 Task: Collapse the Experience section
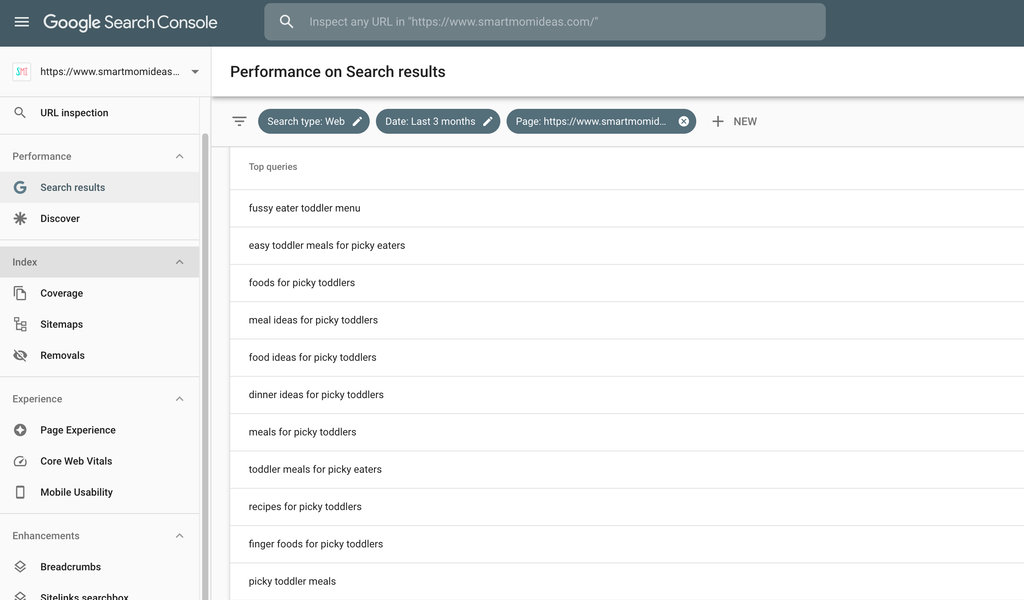(179, 399)
